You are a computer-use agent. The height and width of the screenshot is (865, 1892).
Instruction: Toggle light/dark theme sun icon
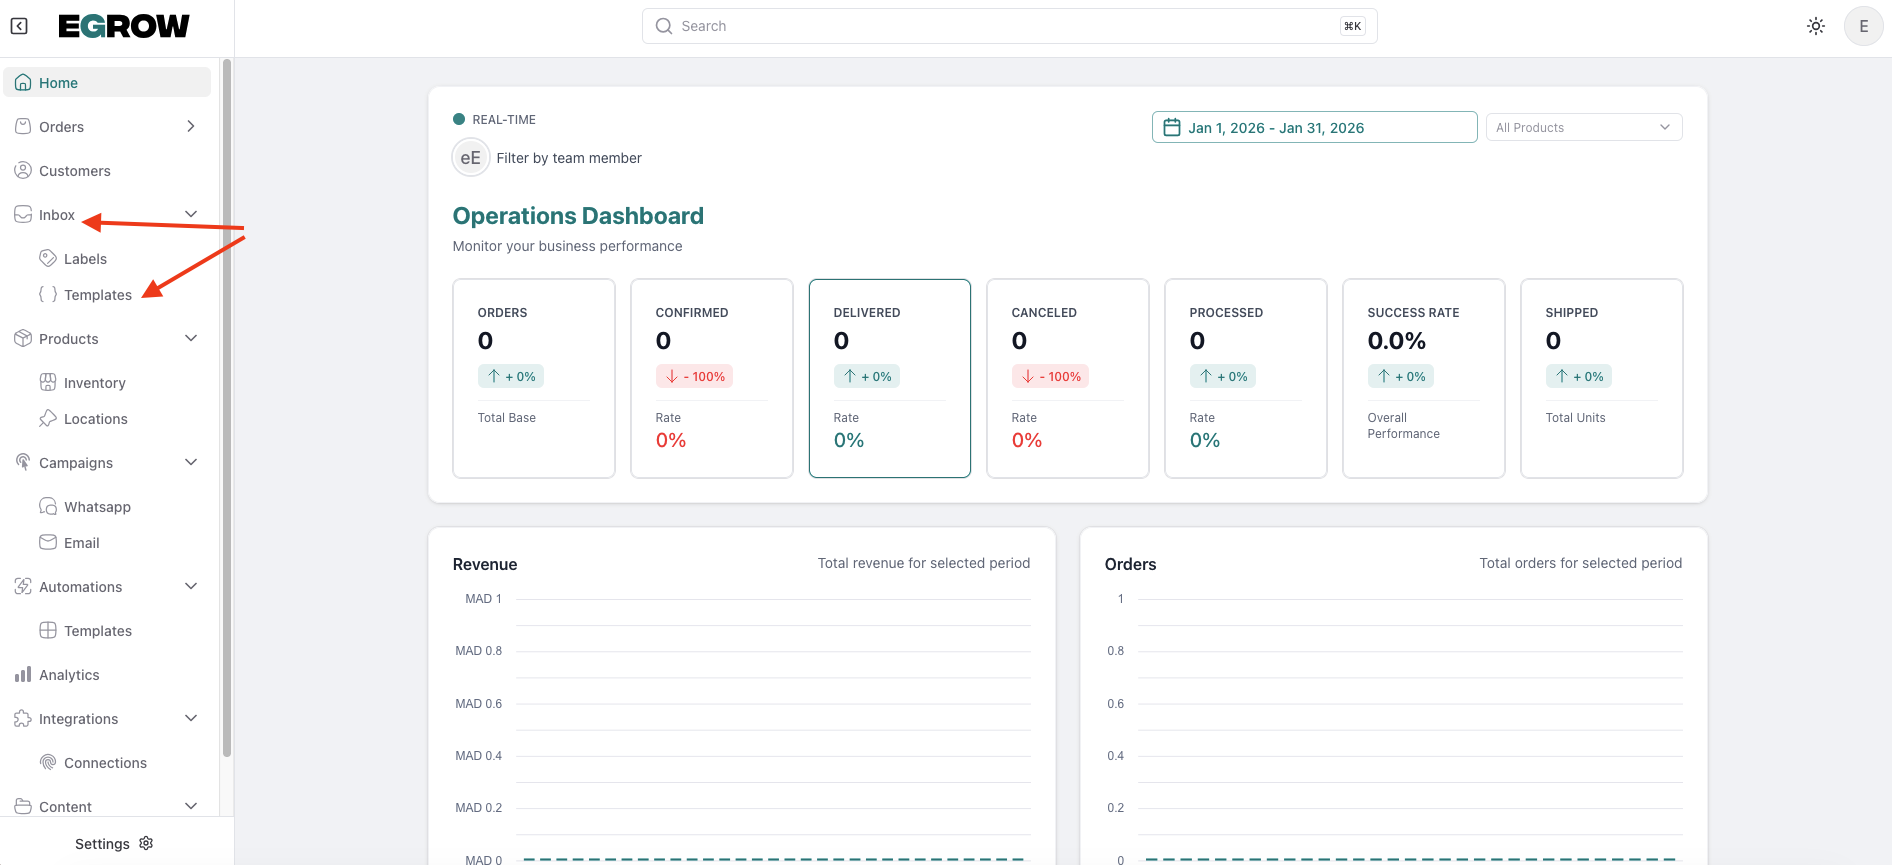(x=1816, y=26)
